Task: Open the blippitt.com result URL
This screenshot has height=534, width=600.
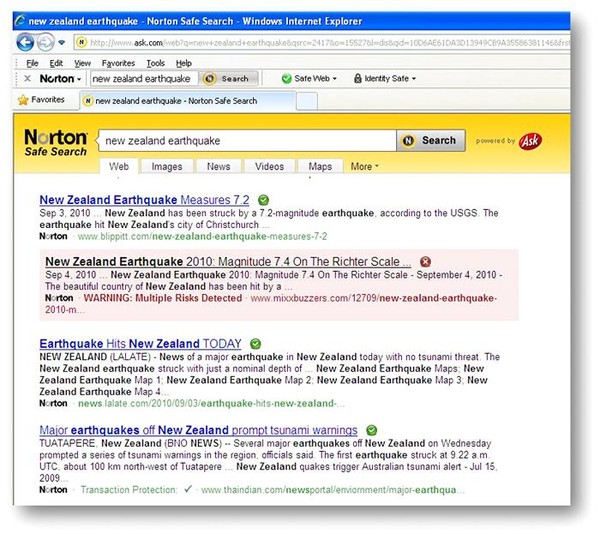Action: pos(202,237)
